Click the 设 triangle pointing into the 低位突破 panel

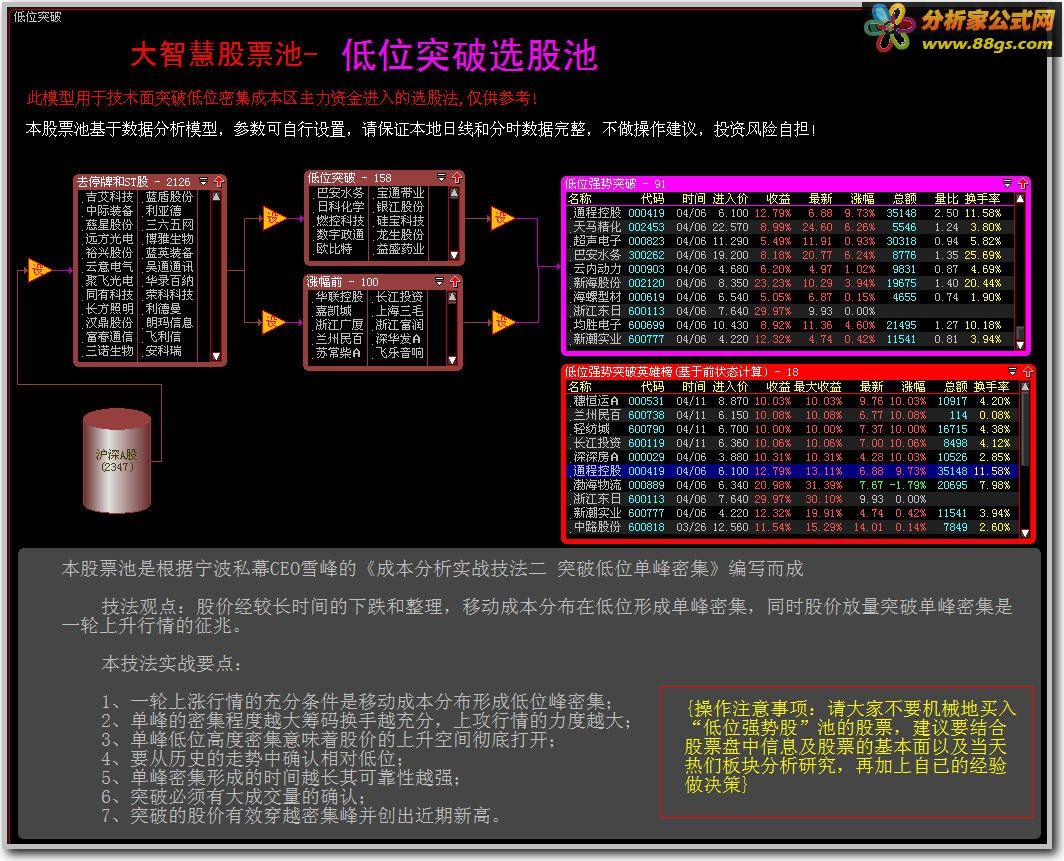click(x=273, y=218)
